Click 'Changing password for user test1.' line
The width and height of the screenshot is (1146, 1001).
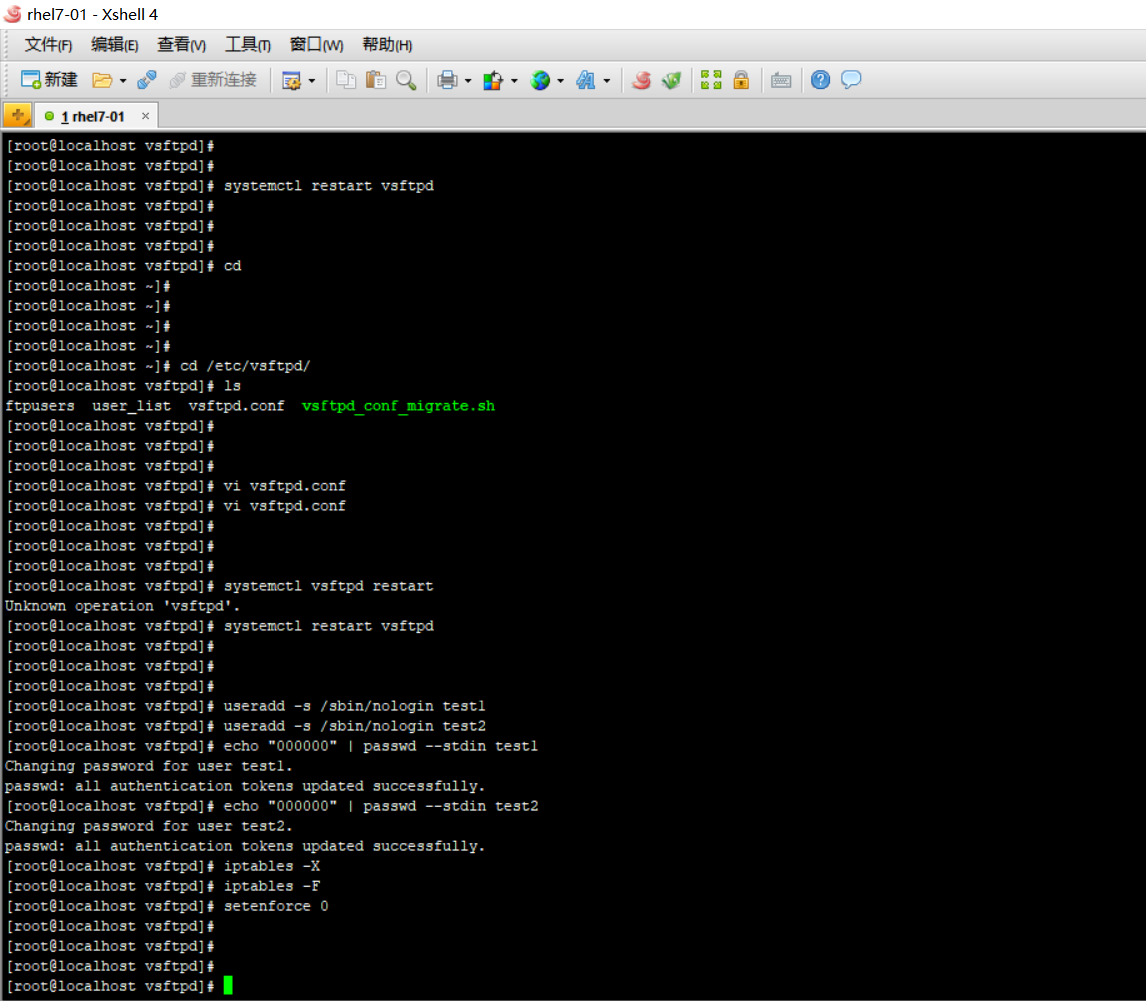click(148, 766)
